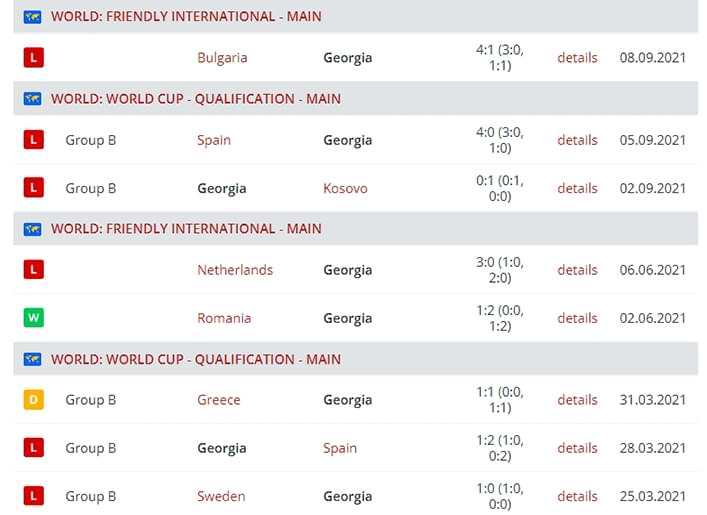Select the Netherlands team link
This screenshot has height=515, width=707.
(x=235, y=270)
